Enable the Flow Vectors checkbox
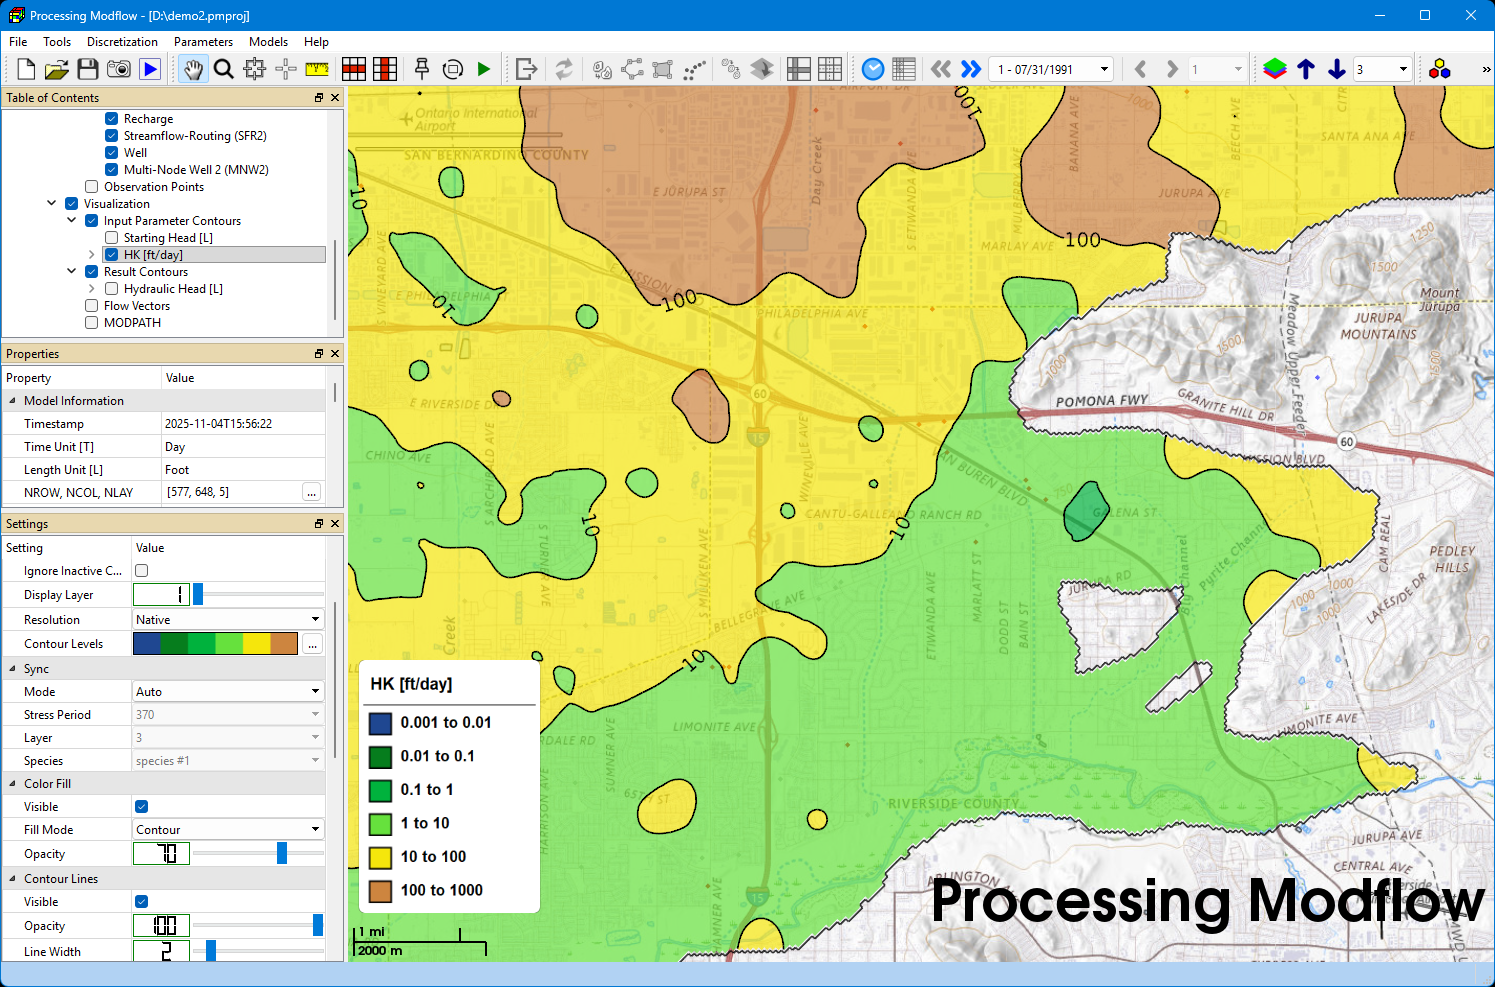The height and width of the screenshot is (987, 1495). 92,306
